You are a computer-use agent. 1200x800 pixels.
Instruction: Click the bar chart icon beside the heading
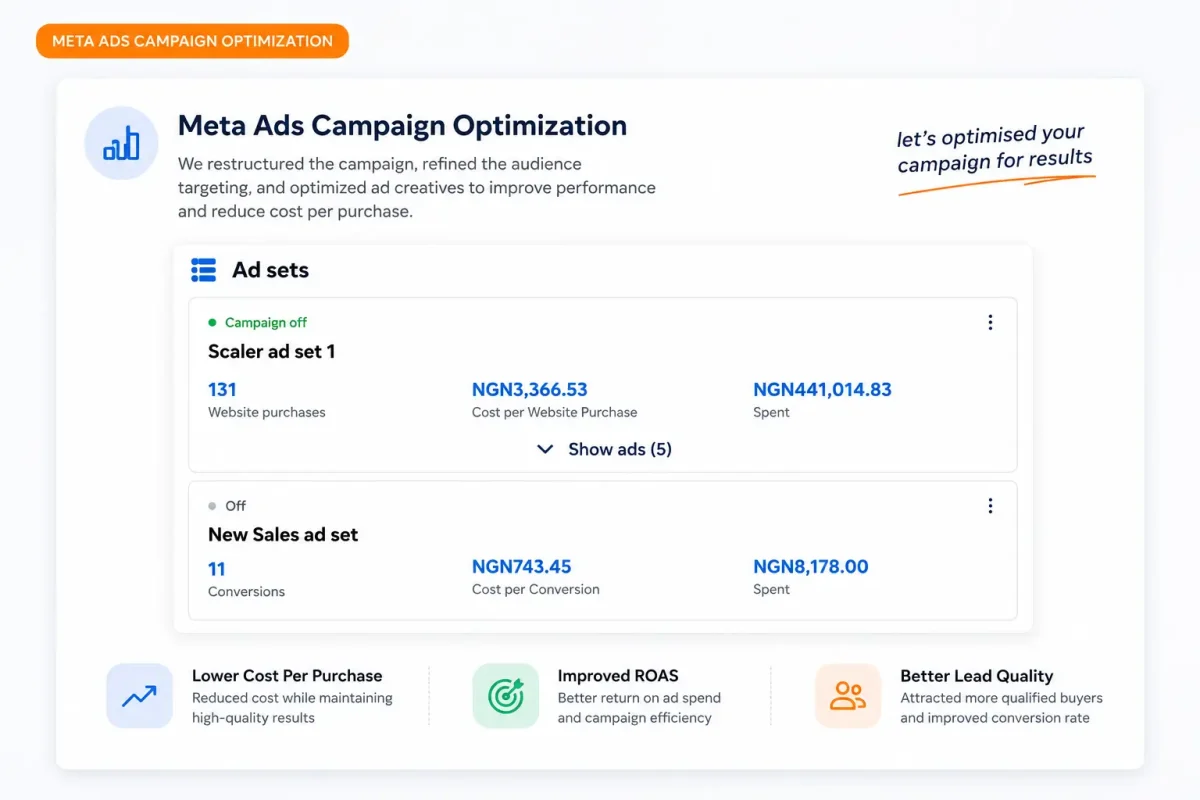121,143
